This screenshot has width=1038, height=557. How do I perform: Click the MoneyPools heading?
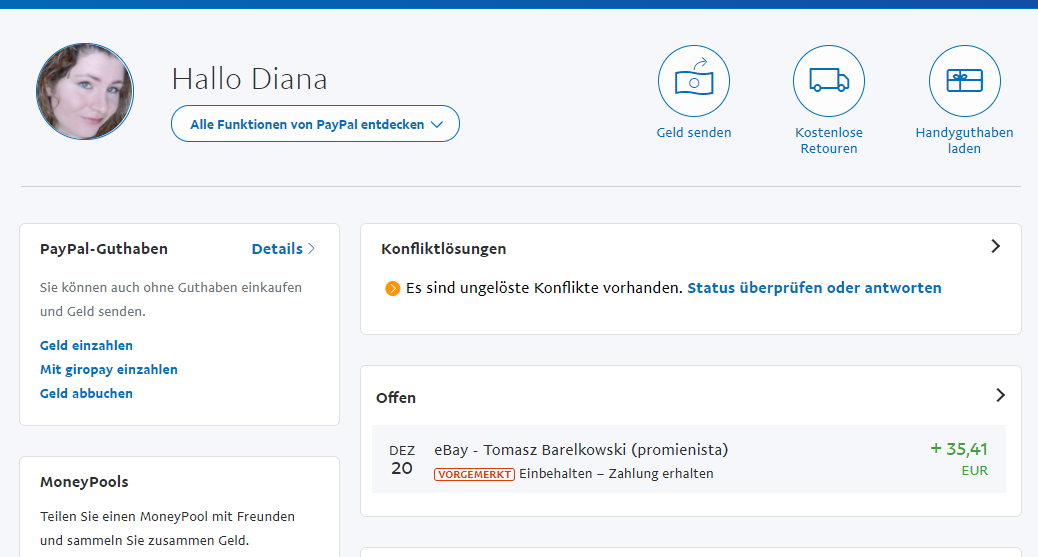[x=84, y=482]
